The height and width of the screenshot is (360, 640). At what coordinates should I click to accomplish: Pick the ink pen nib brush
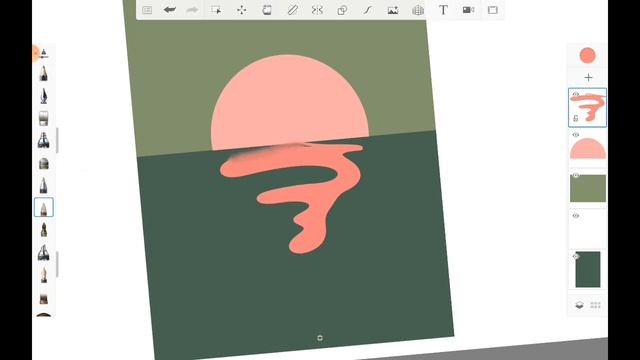tap(44, 96)
